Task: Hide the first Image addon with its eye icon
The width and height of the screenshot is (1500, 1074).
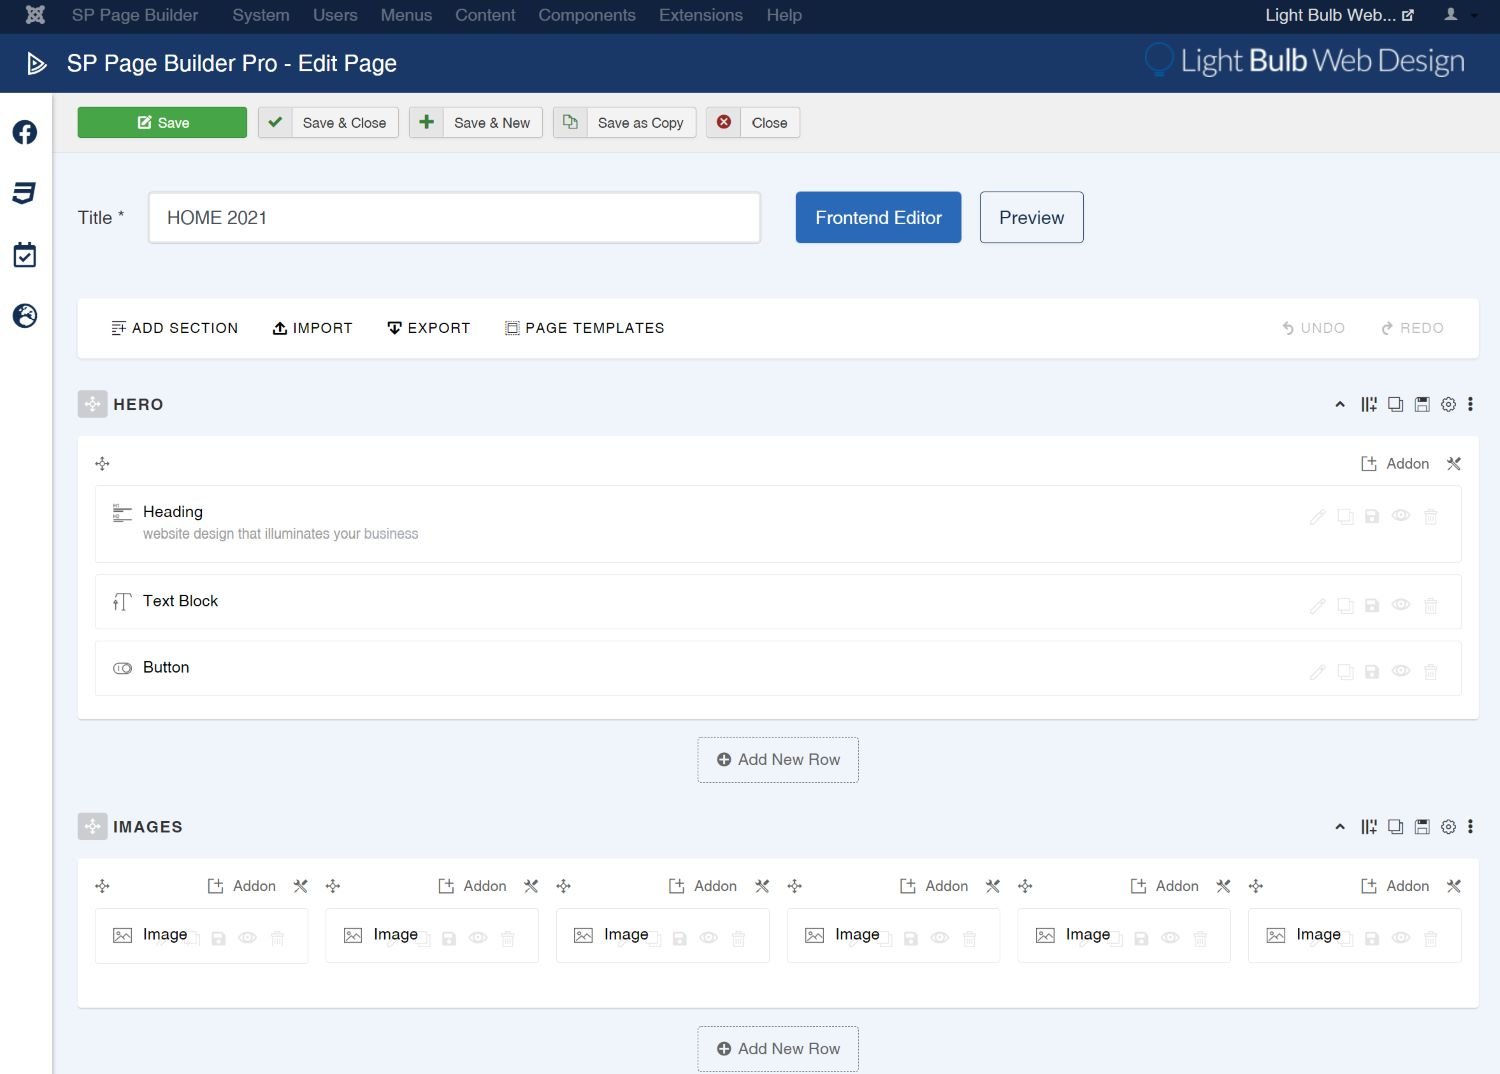Action: pyautogui.click(x=248, y=938)
